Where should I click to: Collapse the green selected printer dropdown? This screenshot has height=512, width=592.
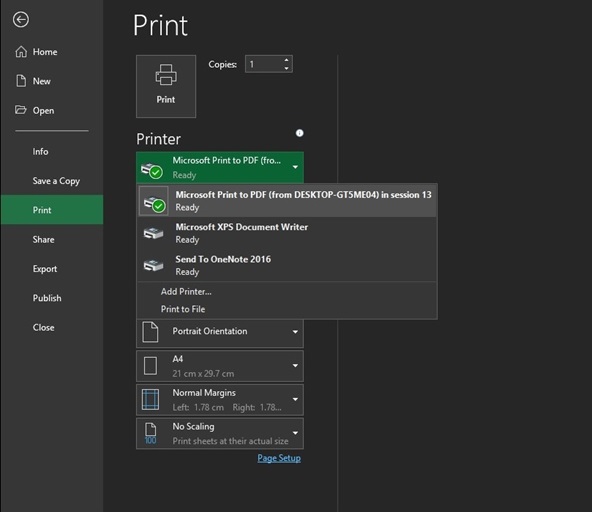tap(220, 167)
